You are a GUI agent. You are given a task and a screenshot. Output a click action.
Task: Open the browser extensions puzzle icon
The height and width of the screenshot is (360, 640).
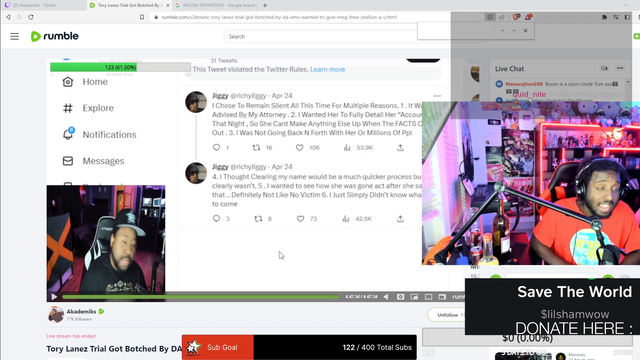(604, 17)
